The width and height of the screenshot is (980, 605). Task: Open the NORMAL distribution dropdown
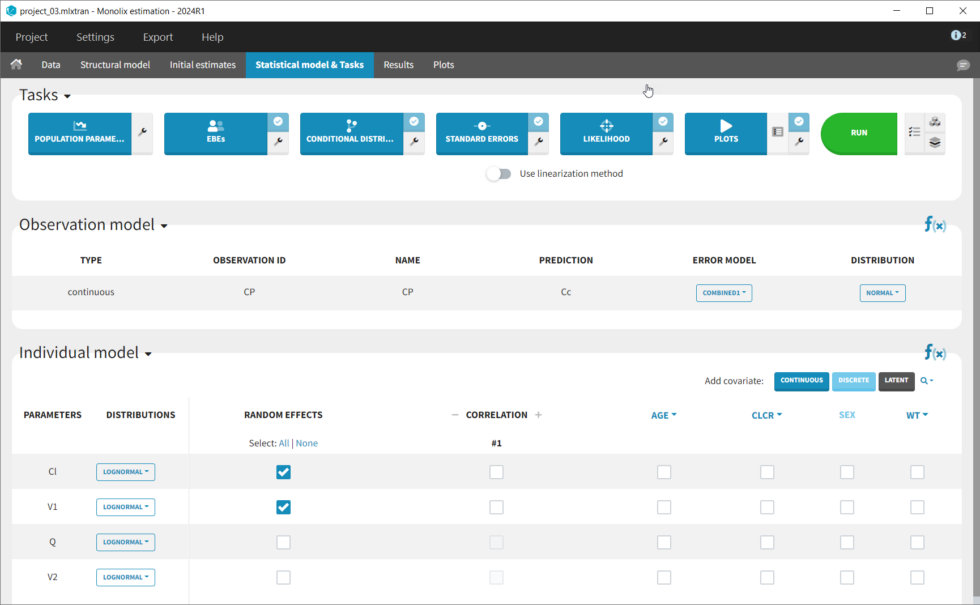point(882,293)
